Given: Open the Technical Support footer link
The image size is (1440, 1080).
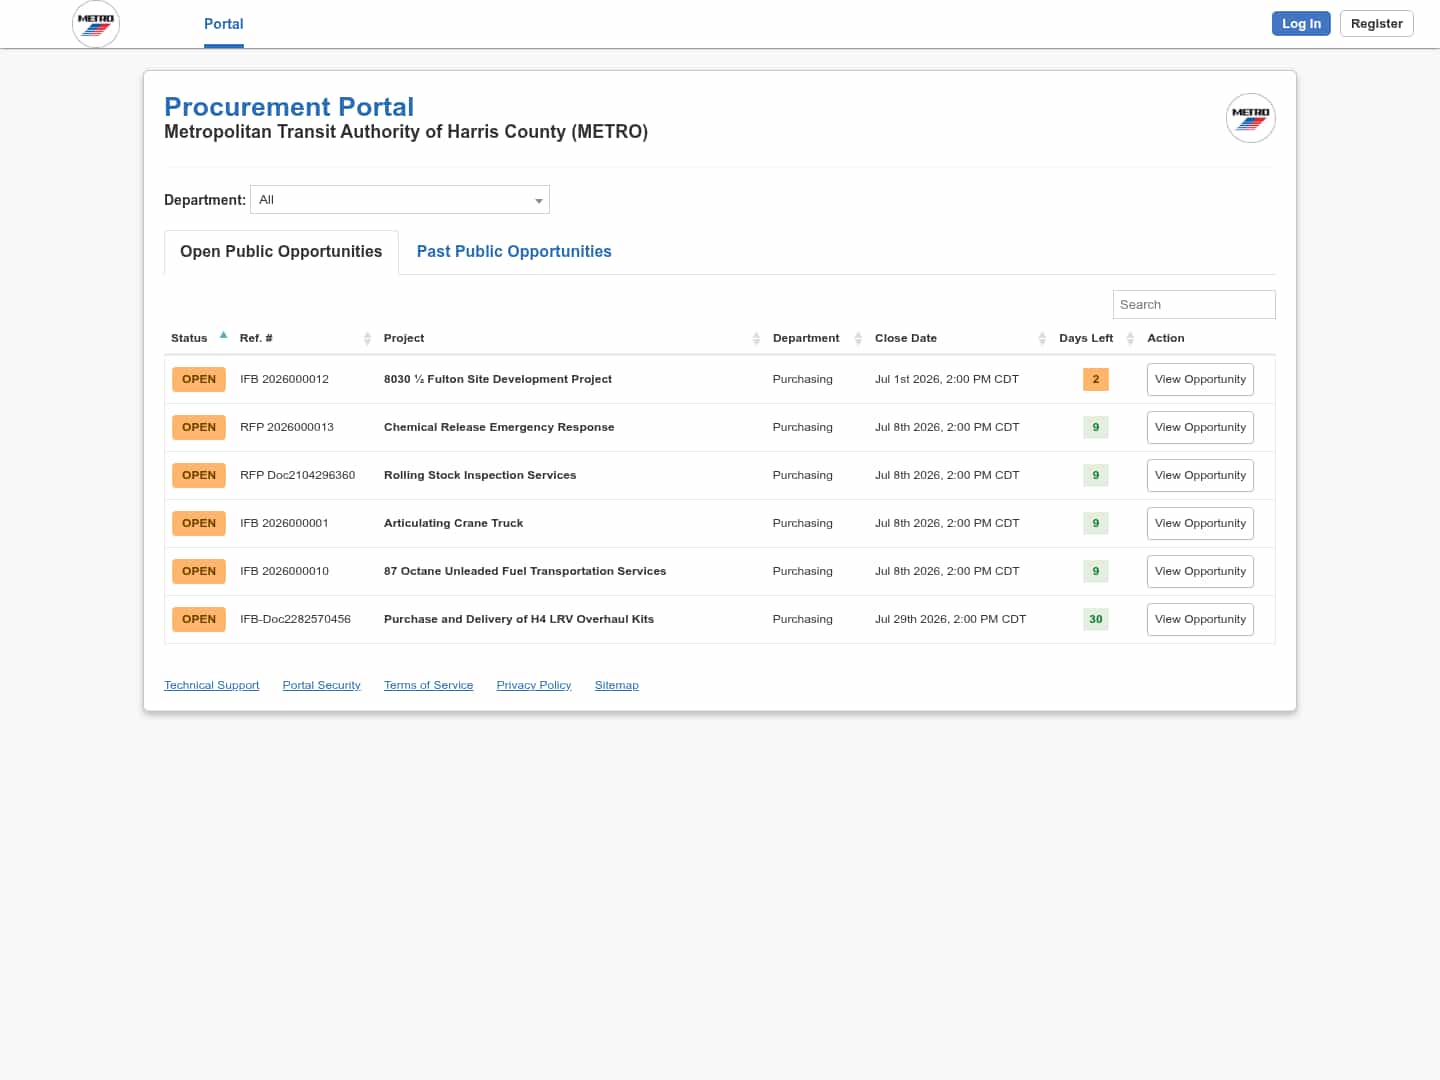Looking at the screenshot, I should pyautogui.click(x=212, y=686).
